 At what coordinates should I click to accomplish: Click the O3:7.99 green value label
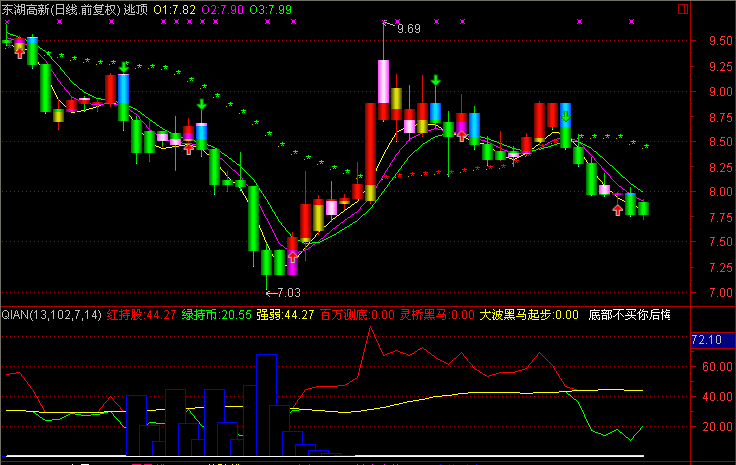271,9
